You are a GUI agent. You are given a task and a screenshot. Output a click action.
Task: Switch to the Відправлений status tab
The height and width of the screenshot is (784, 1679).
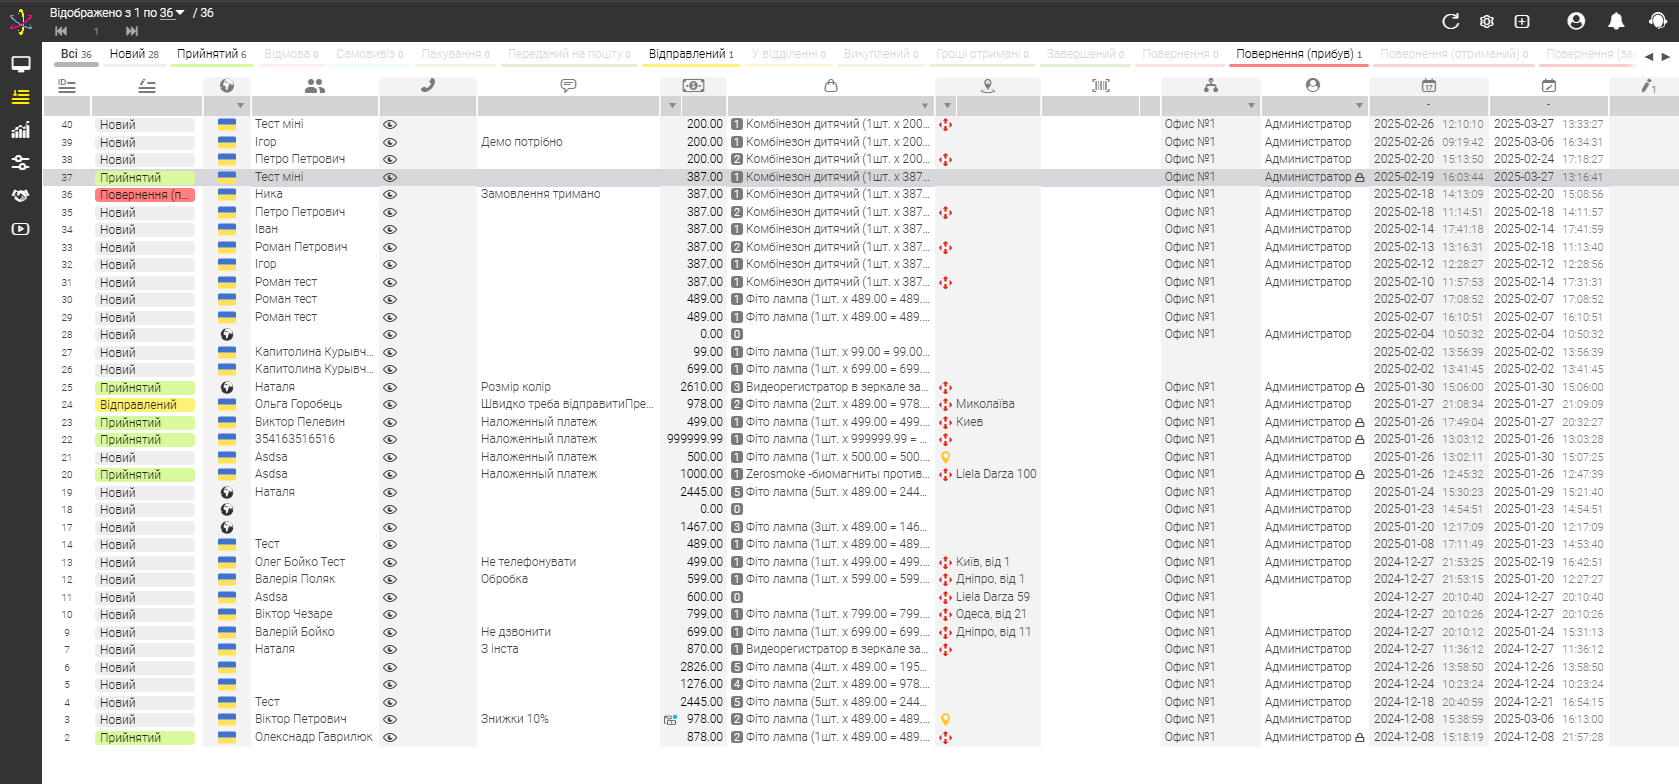coord(690,54)
